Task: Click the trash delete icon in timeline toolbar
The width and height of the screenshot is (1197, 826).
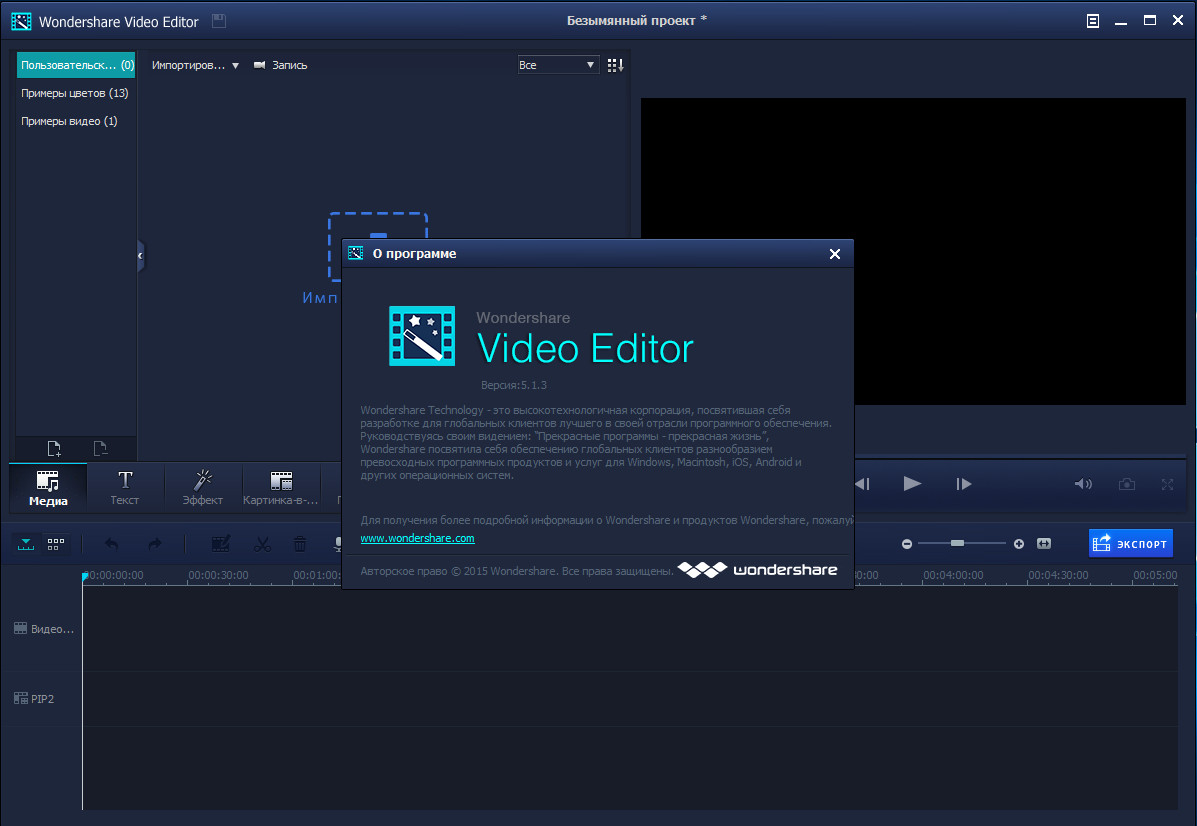Action: pos(300,544)
